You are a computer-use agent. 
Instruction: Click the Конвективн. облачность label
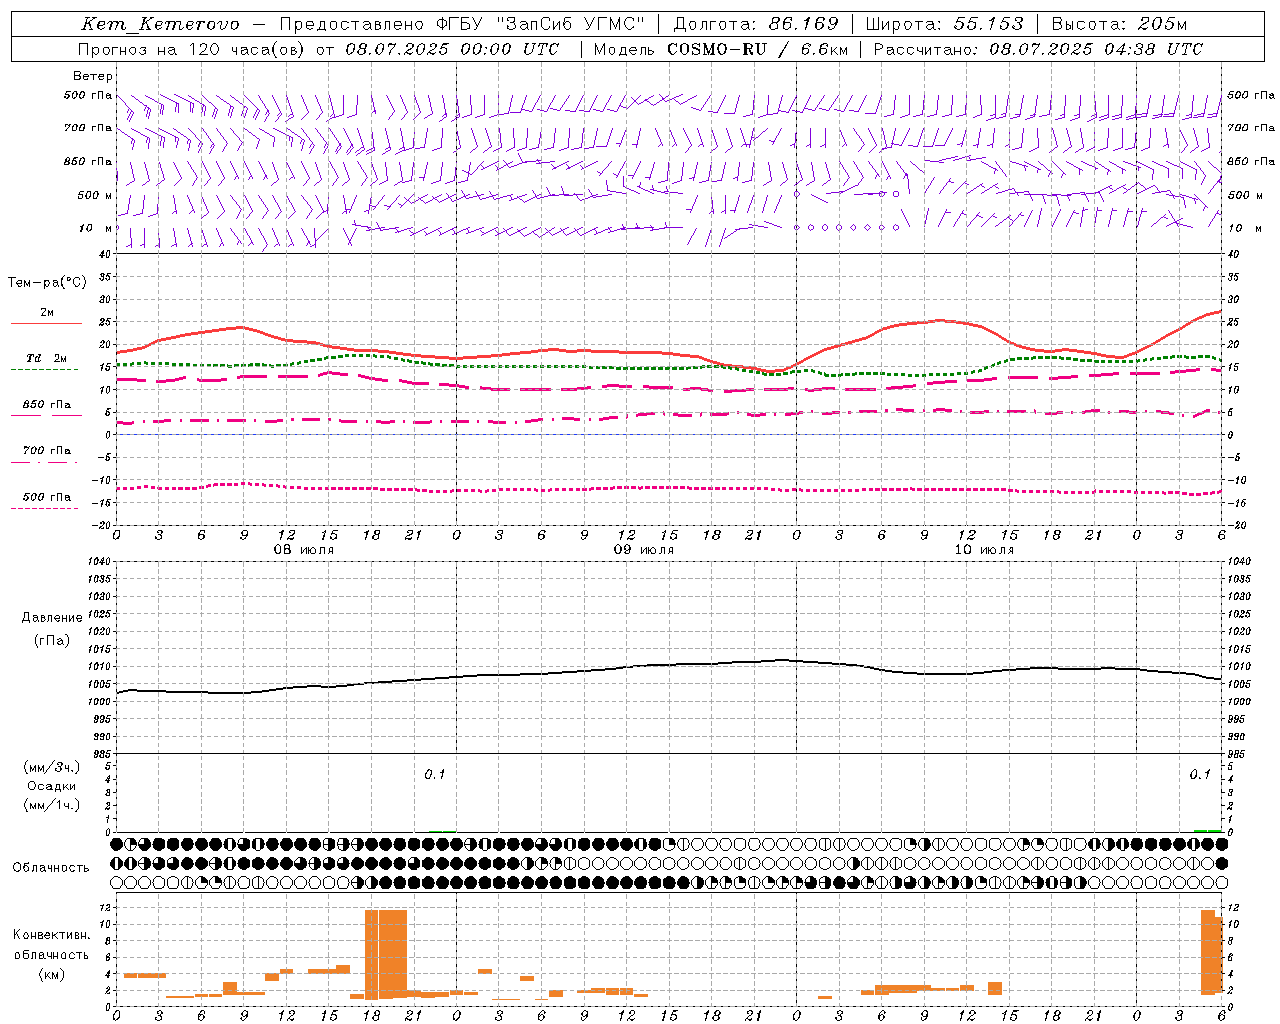(51, 945)
